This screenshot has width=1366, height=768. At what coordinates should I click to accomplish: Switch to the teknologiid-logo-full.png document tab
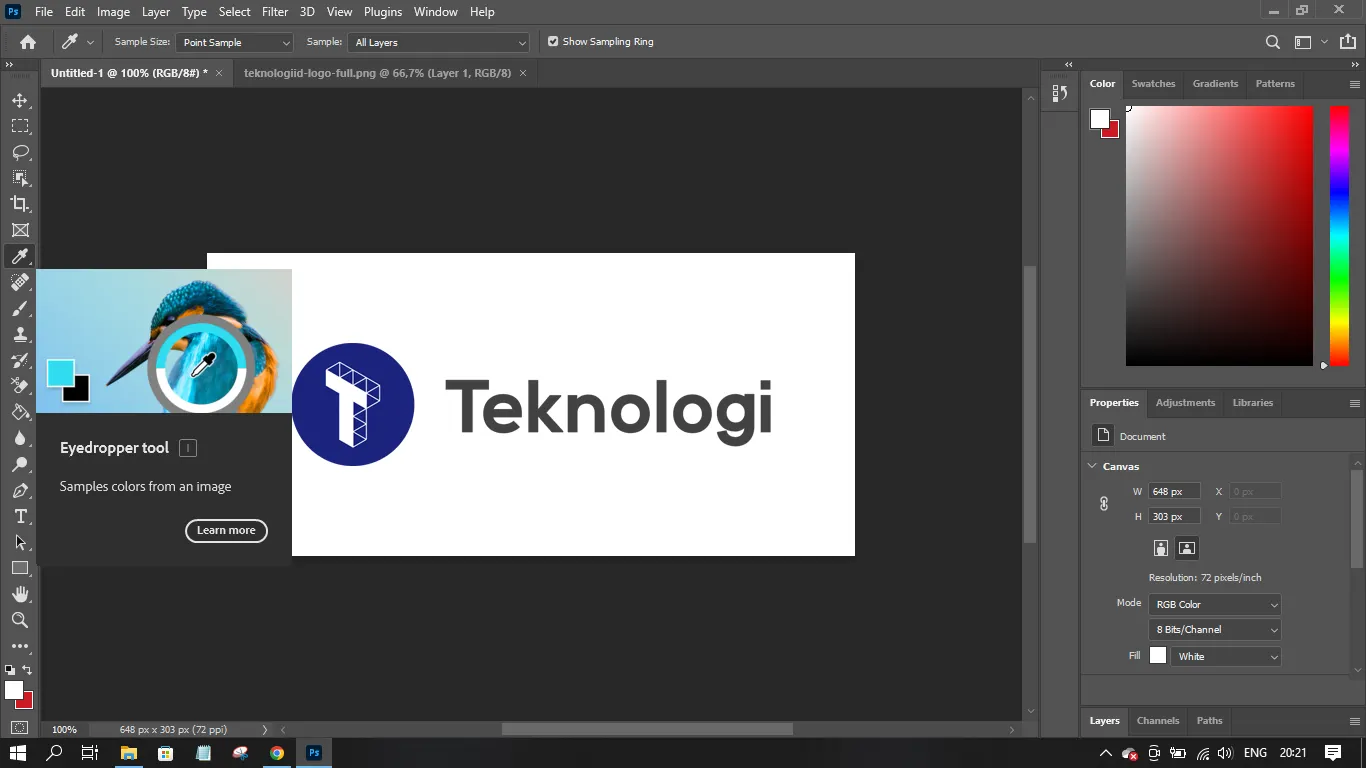tap(377, 73)
